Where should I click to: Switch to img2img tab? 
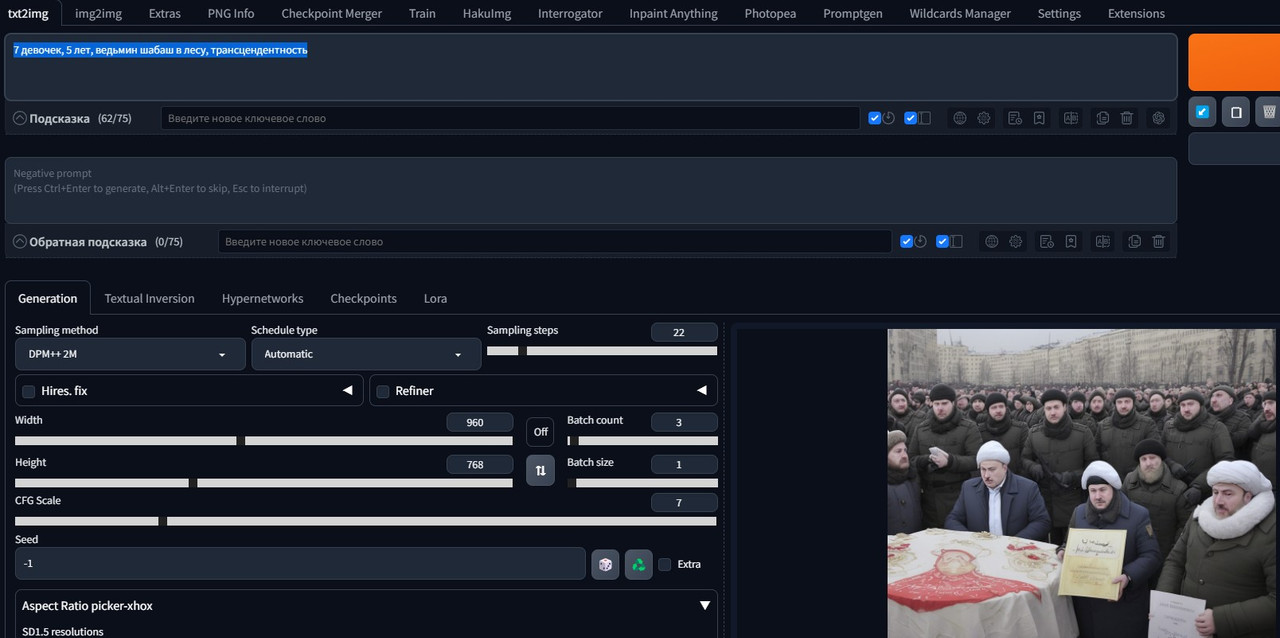(x=98, y=13)
